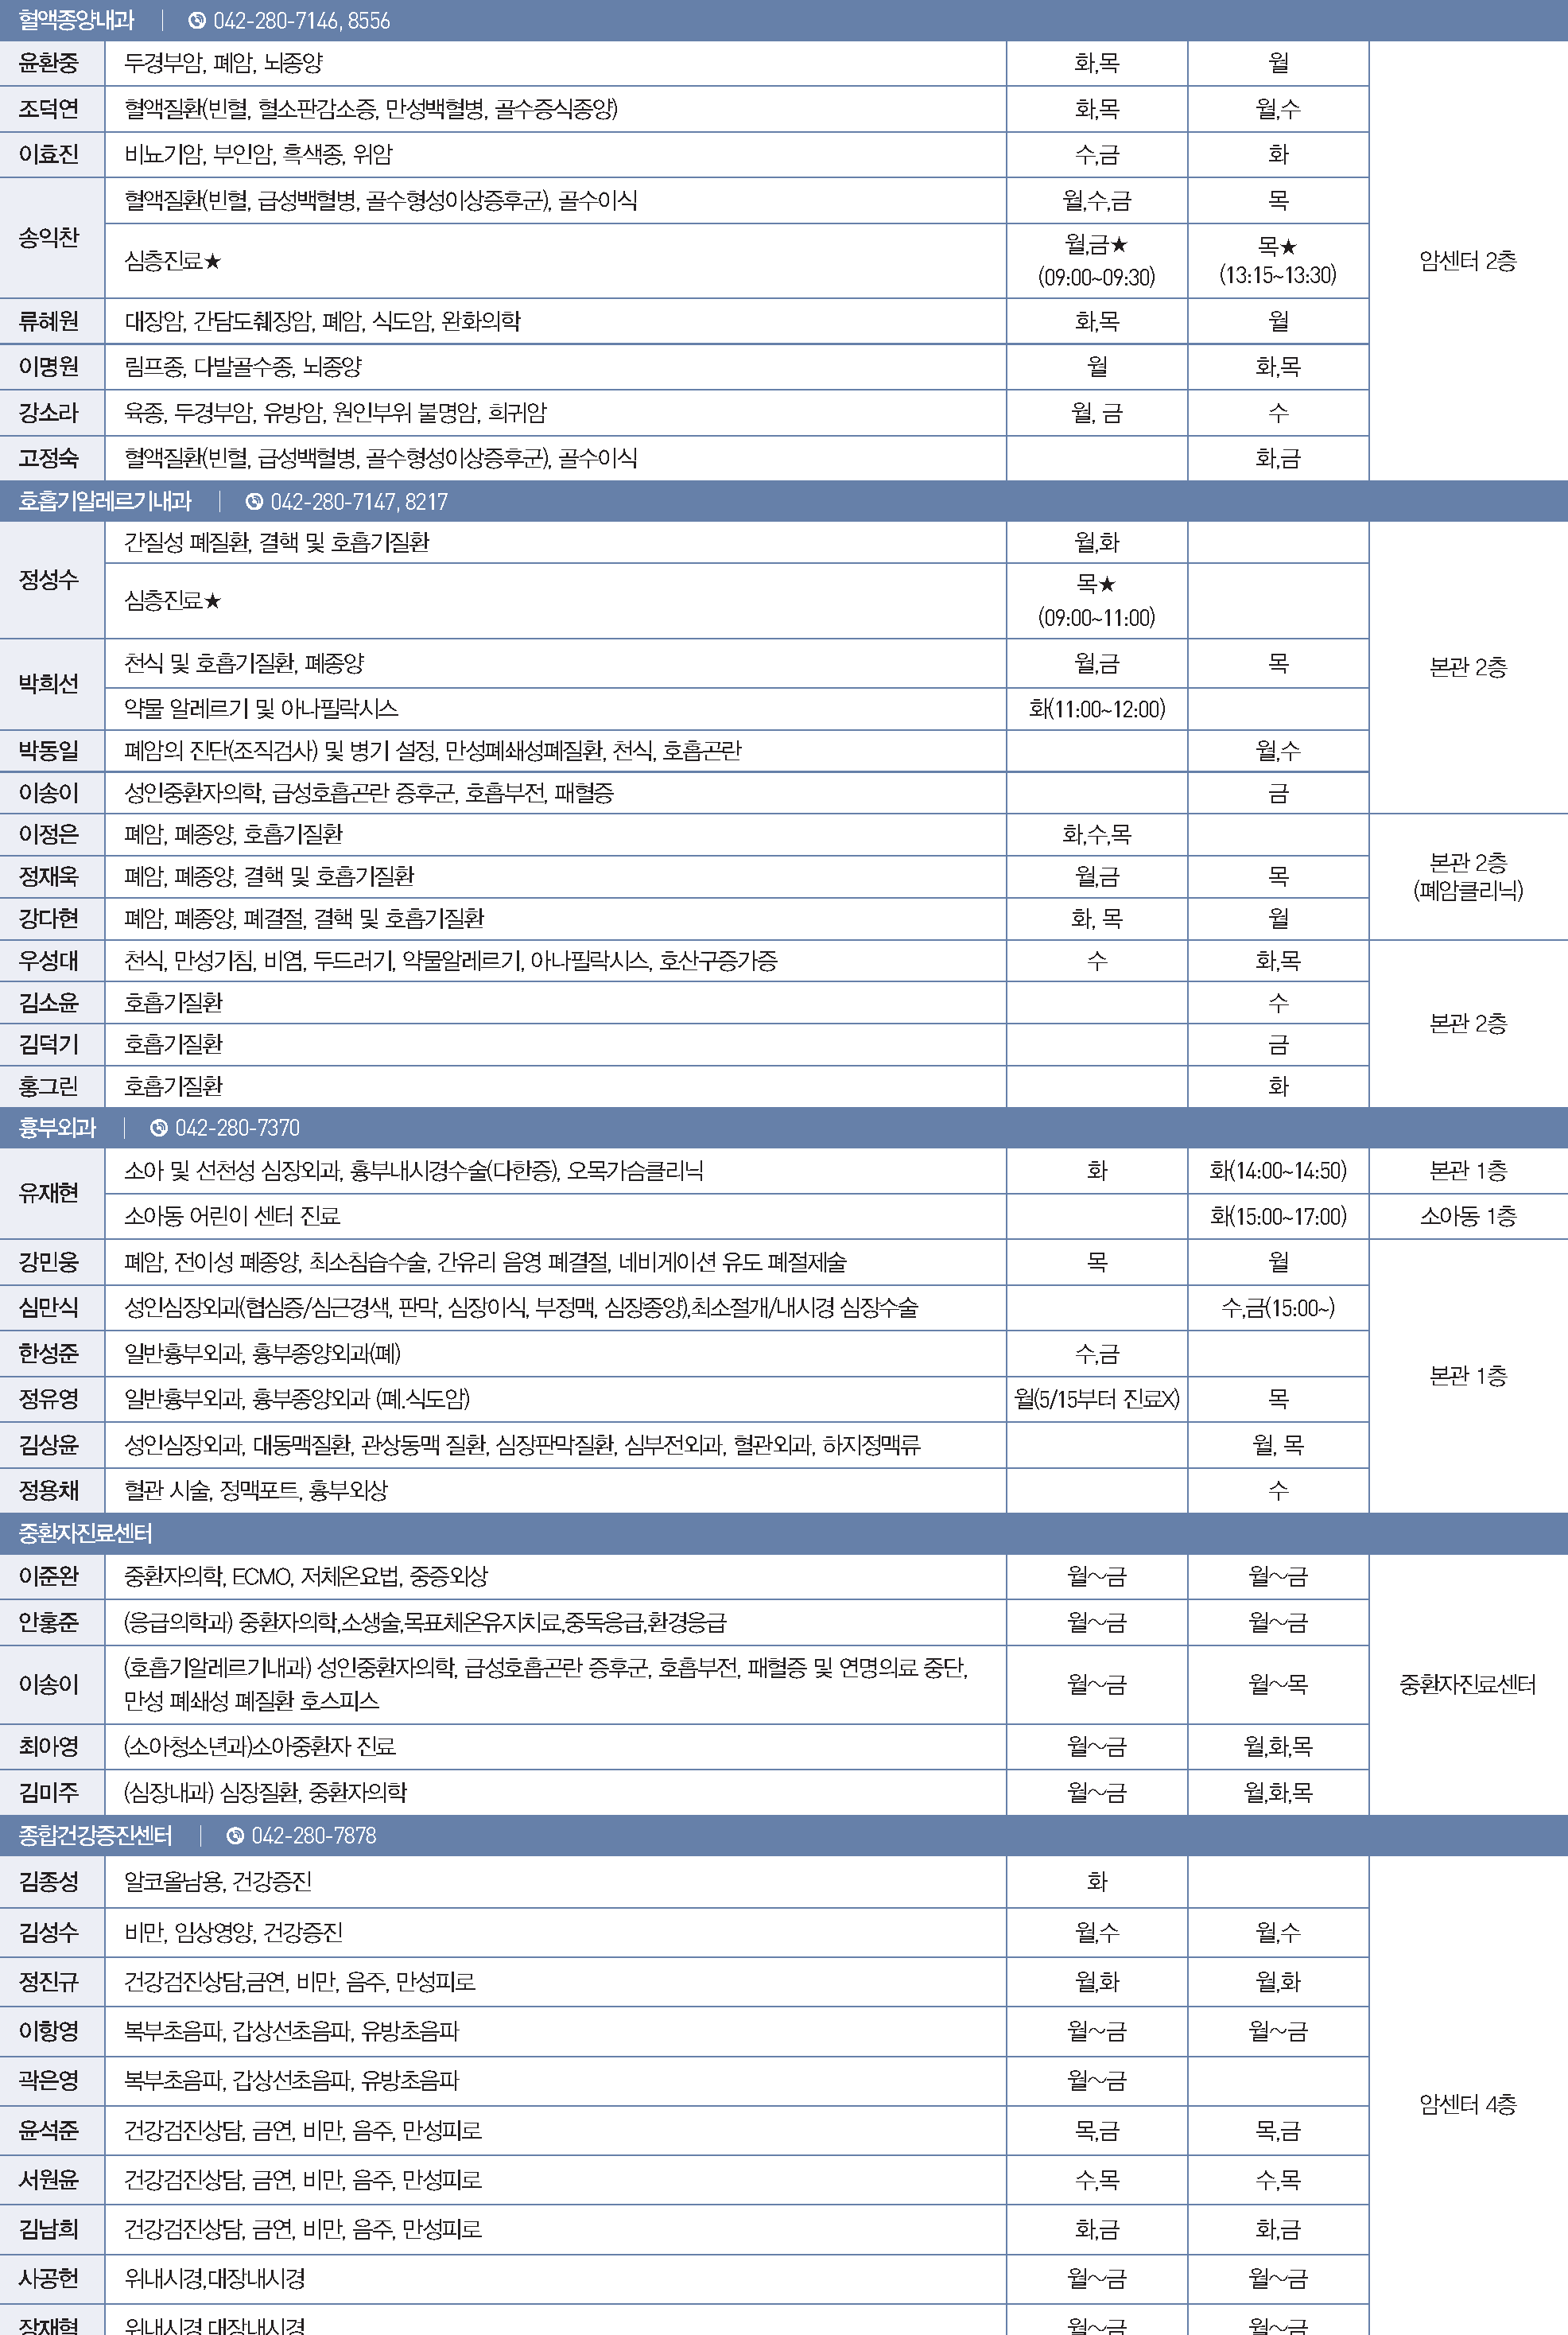The image size is (1568, 2335).
Task: Click doctor name '유재현'
Action: (48, 1193)
